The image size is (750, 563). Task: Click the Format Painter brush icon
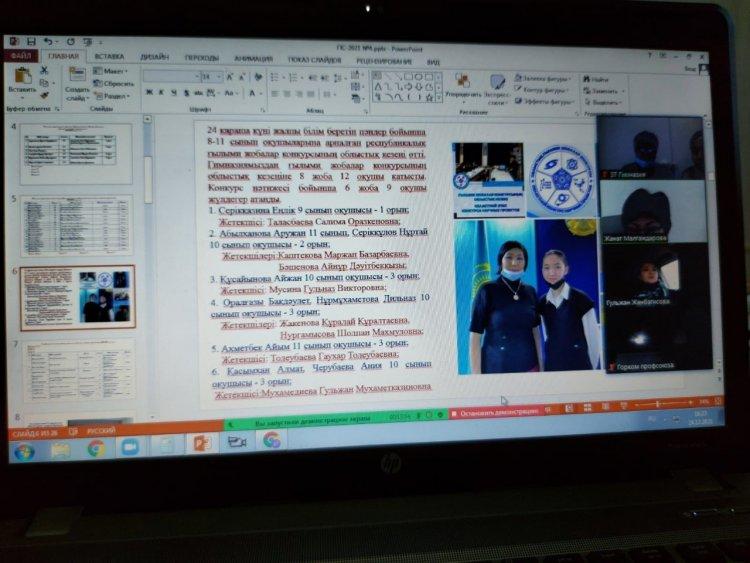44,95
